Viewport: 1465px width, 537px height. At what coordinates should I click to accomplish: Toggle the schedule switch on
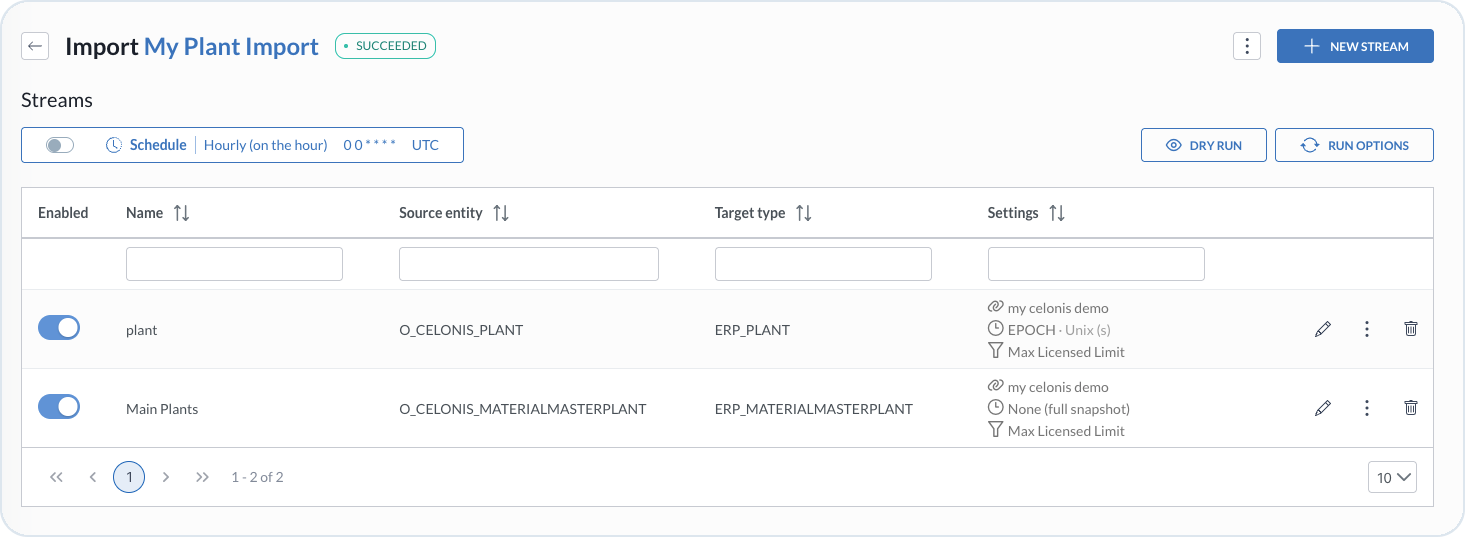click(60, 145)
